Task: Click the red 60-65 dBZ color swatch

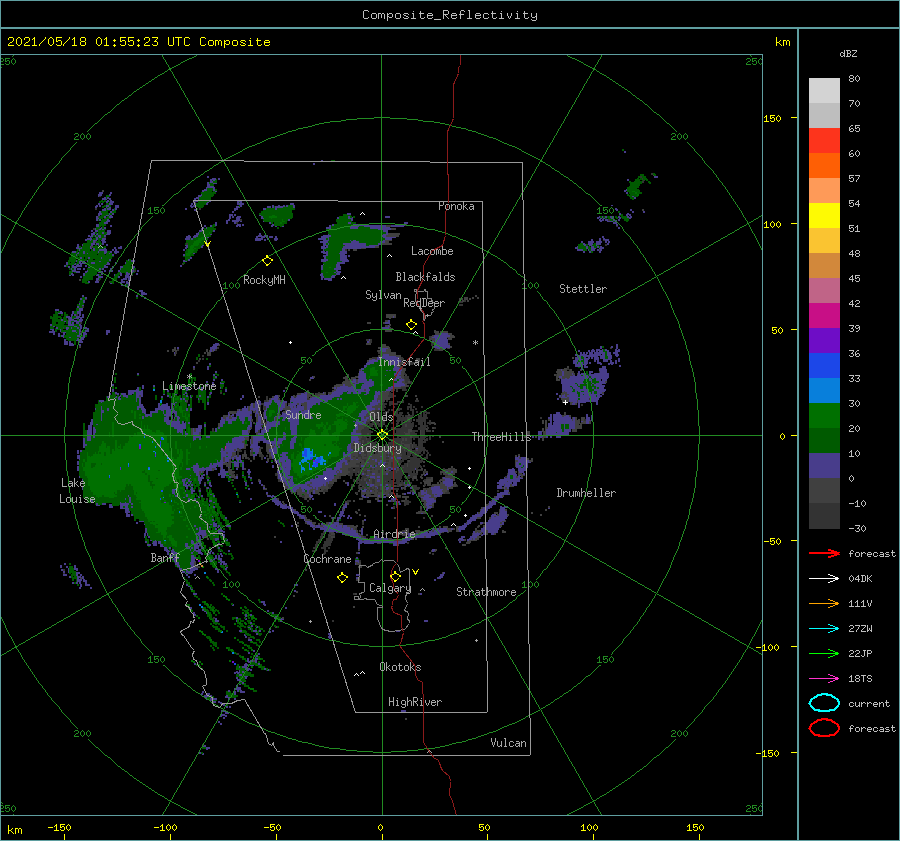Action: click(x=824, y=141)
